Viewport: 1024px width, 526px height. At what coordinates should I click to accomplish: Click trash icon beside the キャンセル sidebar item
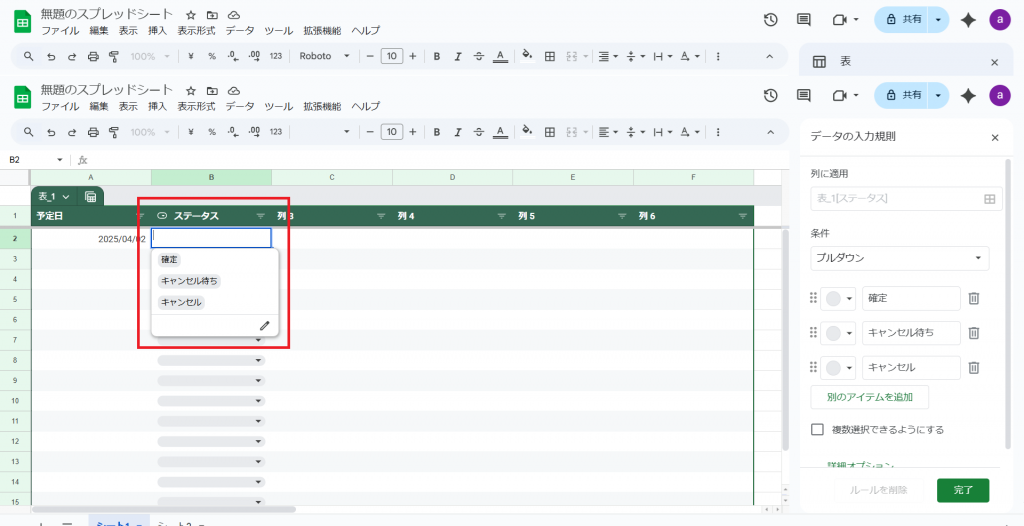click(x=973, y=367)
